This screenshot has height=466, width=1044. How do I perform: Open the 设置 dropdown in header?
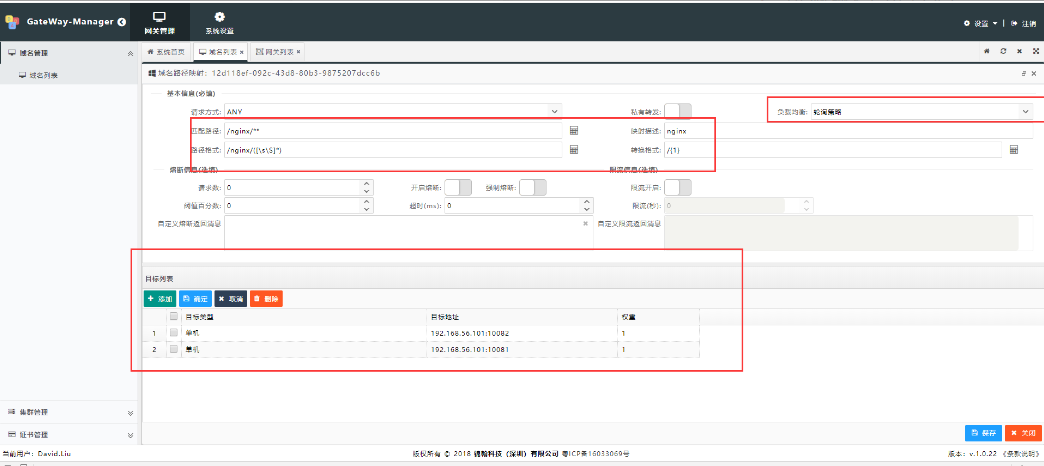click(981, 23)
